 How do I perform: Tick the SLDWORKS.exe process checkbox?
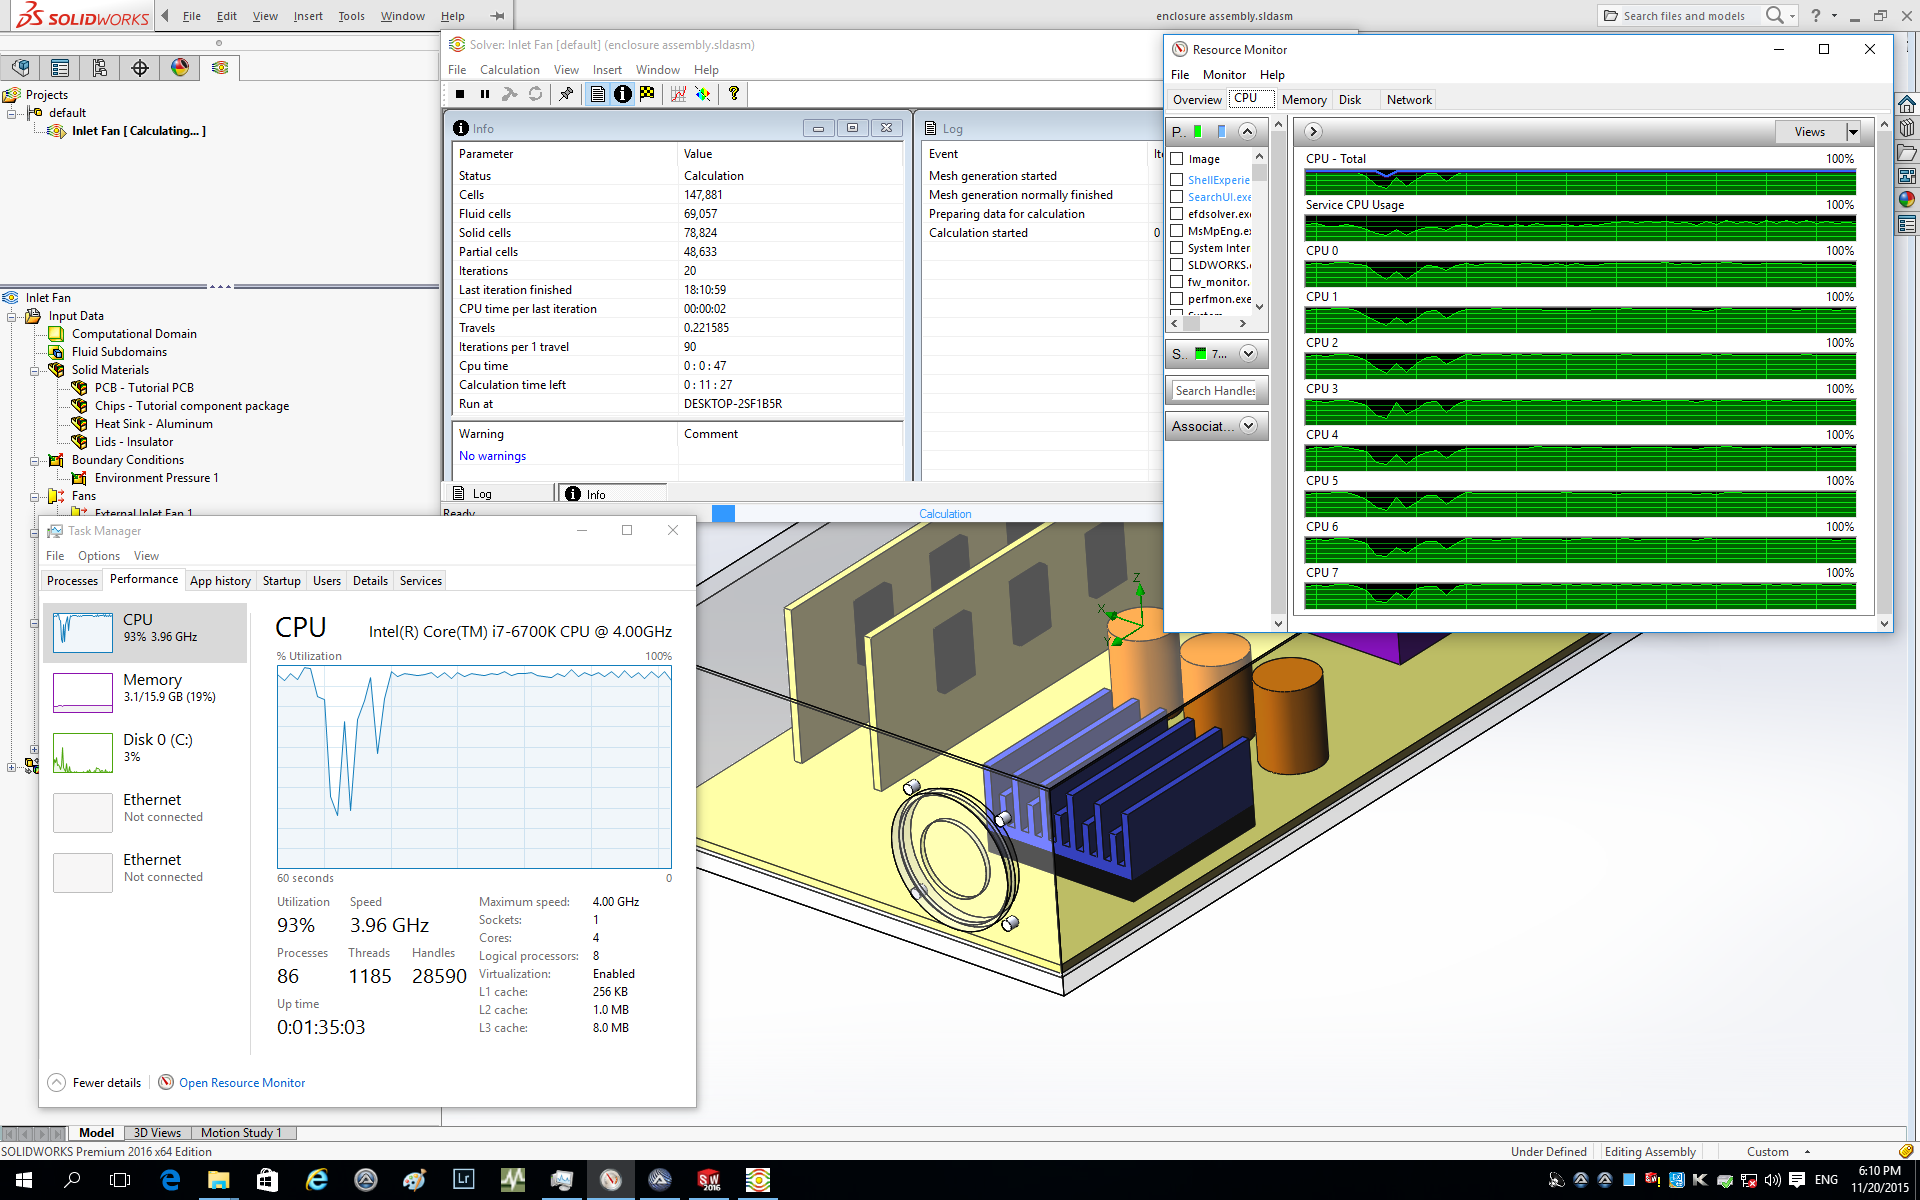click(x=1177, y=265)
